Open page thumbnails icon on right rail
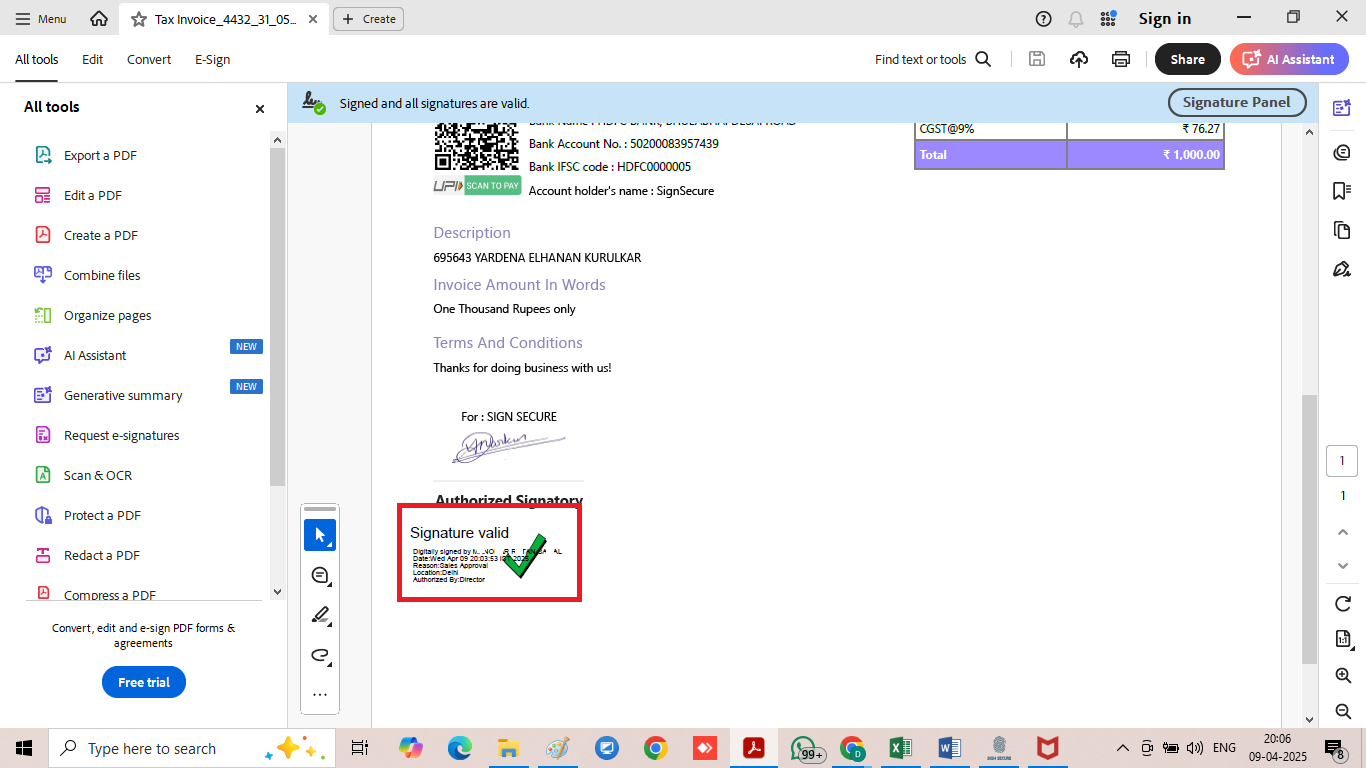Image resolution: width=1366 pixels, height=768 pixels. pyautogui.click(x=1342, y=230)
